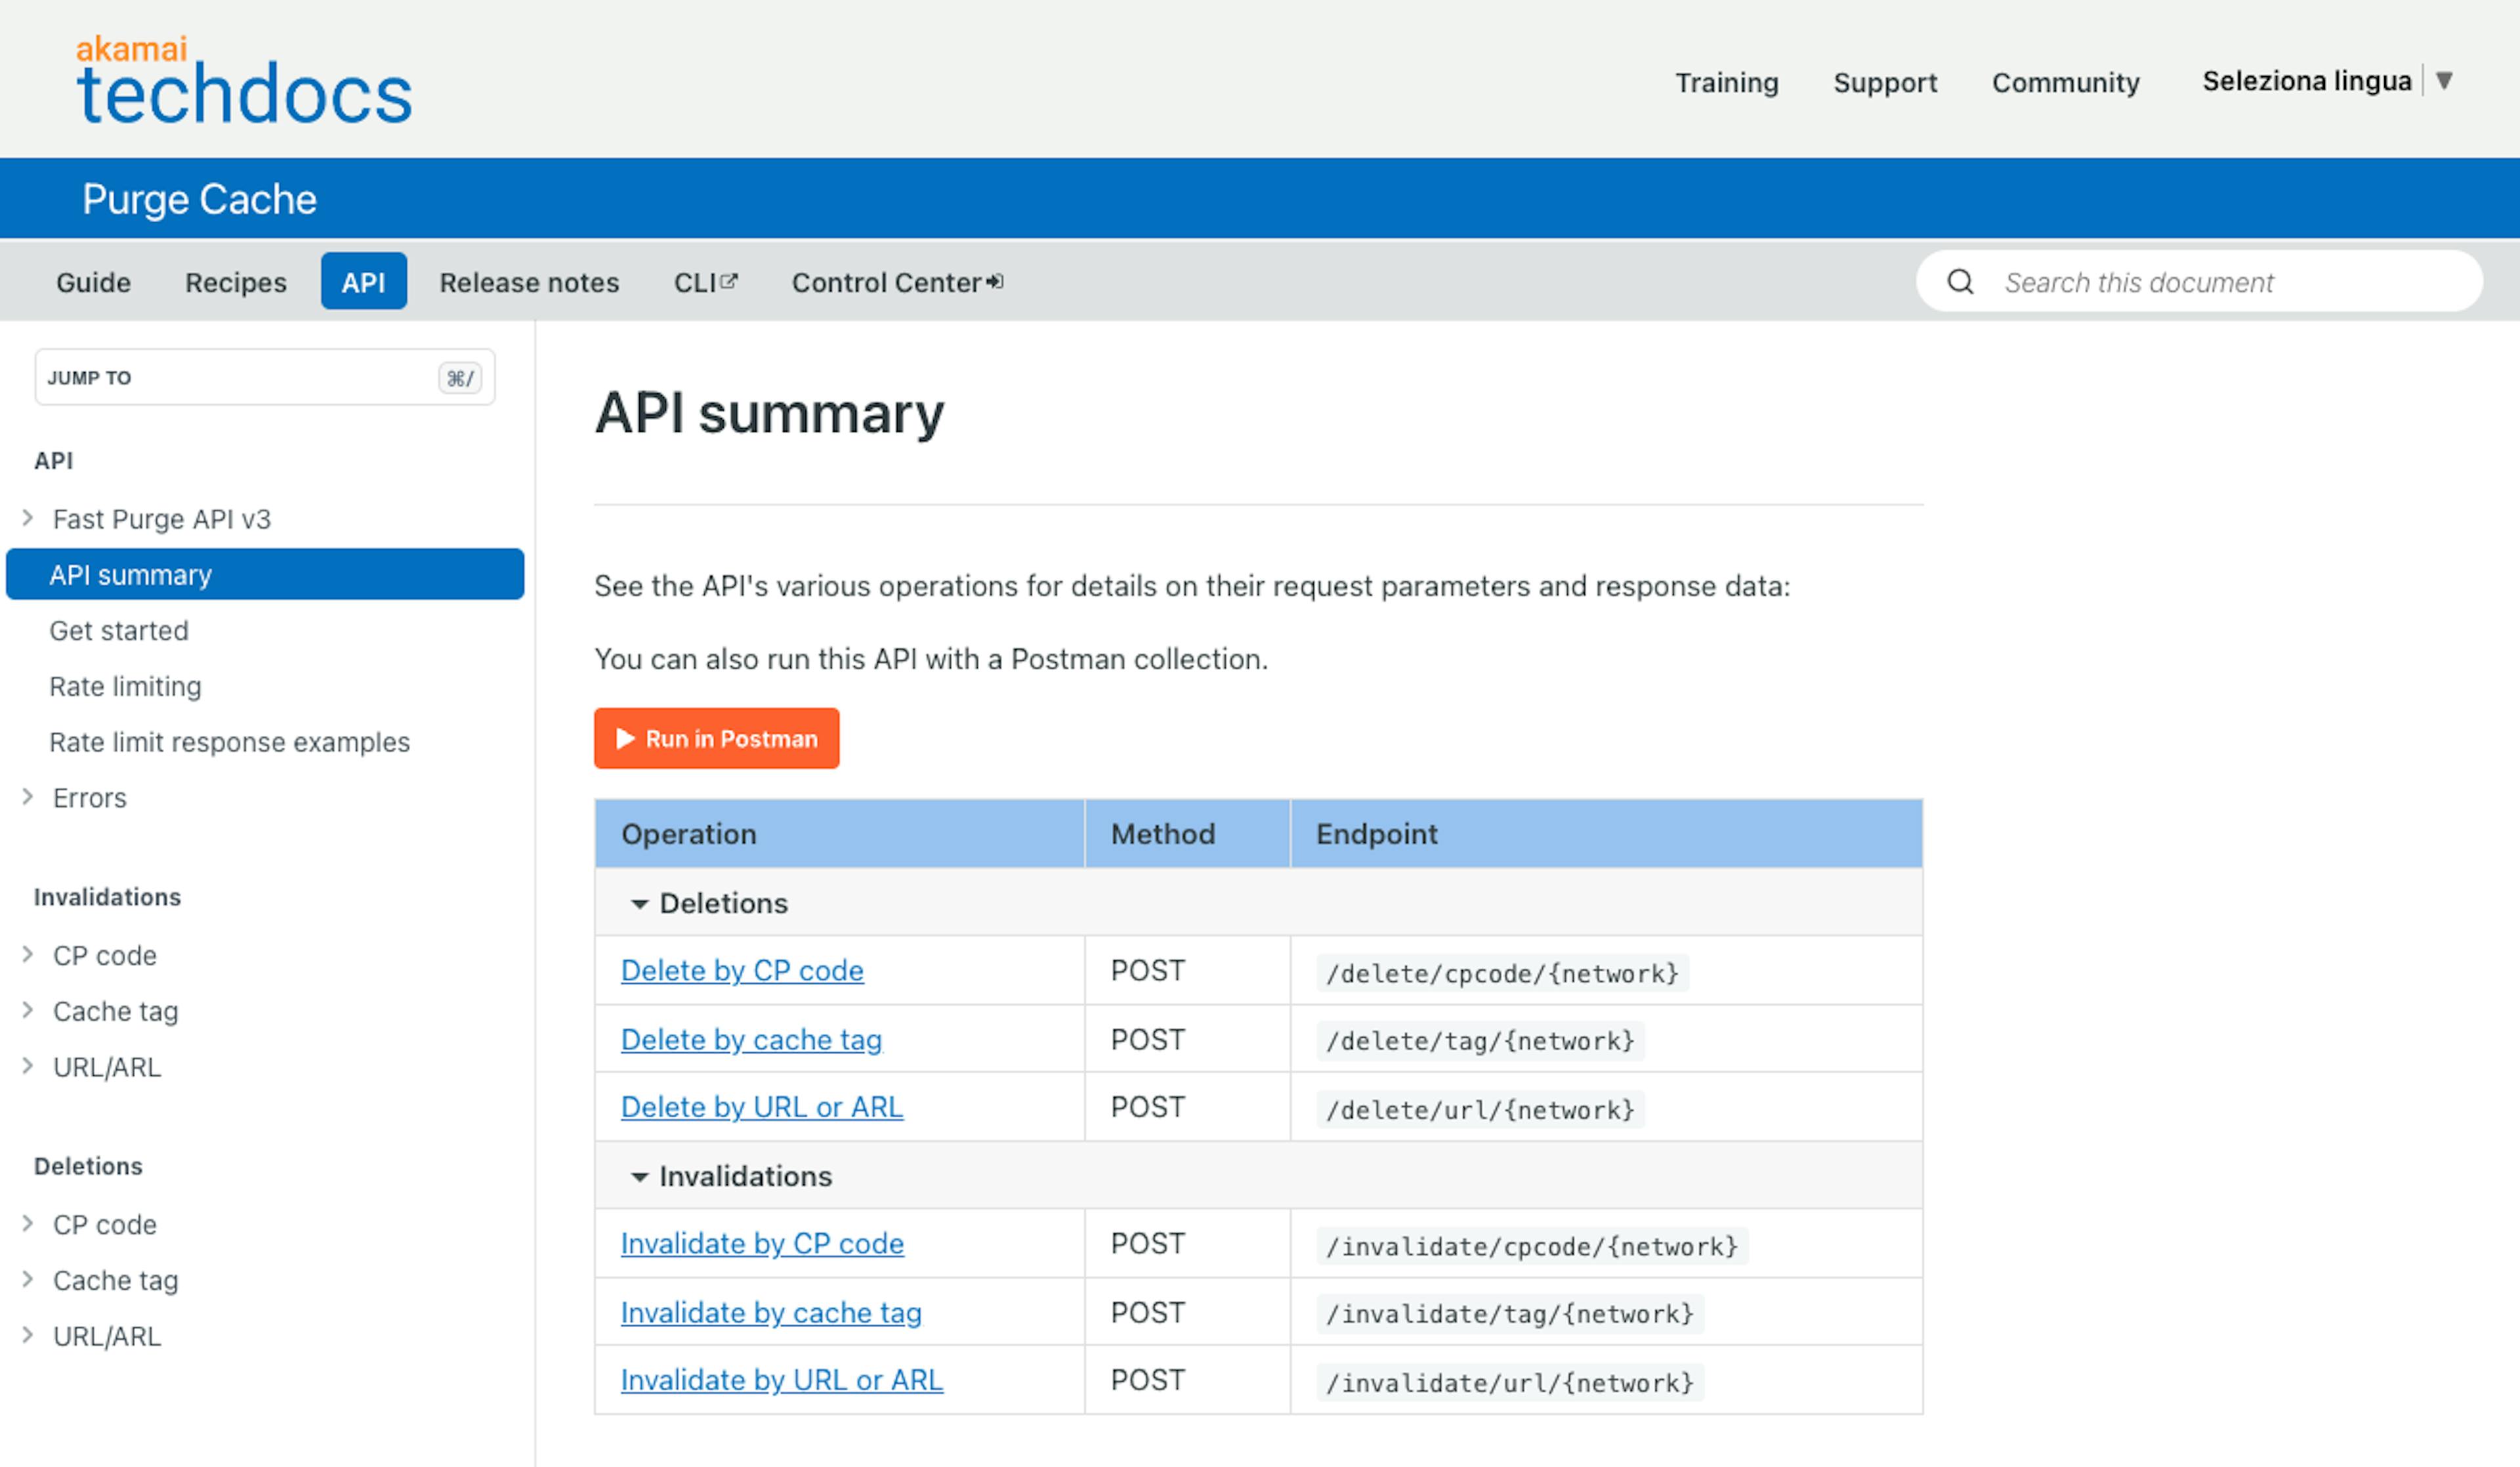Expand Cache tag under Deletions sidebar
The image size is (2520, 1467).
(x=28, y=1280)
